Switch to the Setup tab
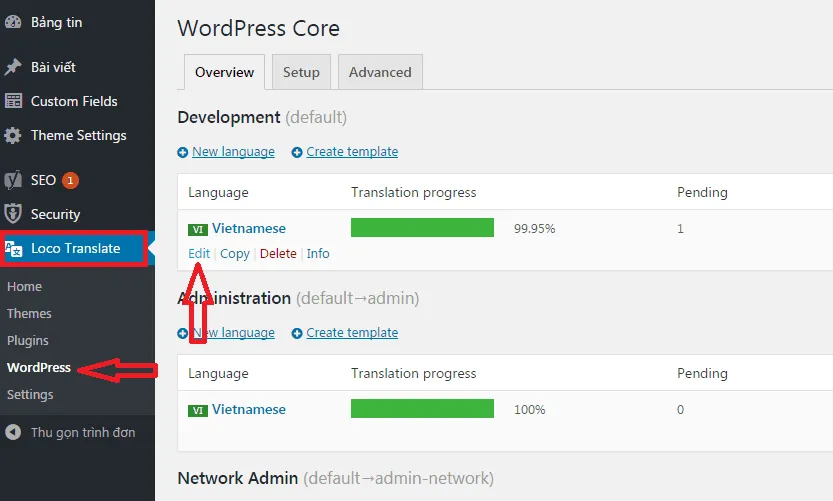The width and height of the screenshot is (833, 501). (301, 72)
